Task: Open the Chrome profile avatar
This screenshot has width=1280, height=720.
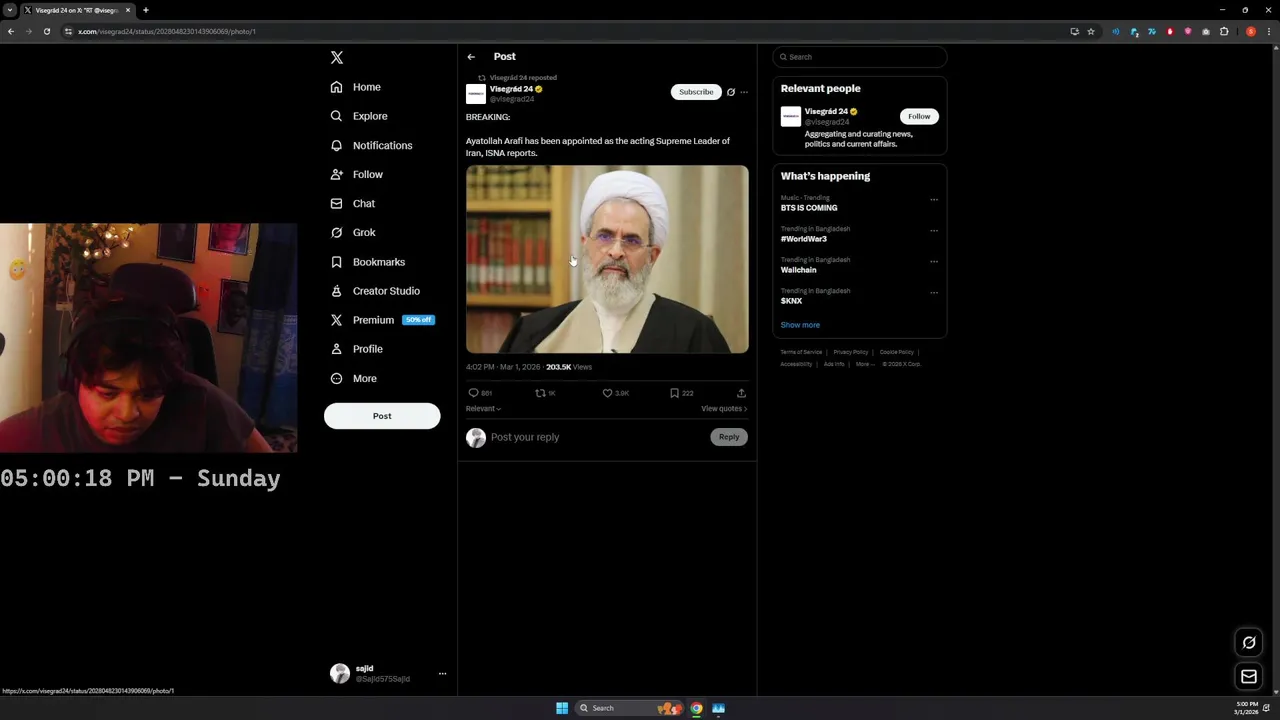Action: click(x=1251, y=31)
